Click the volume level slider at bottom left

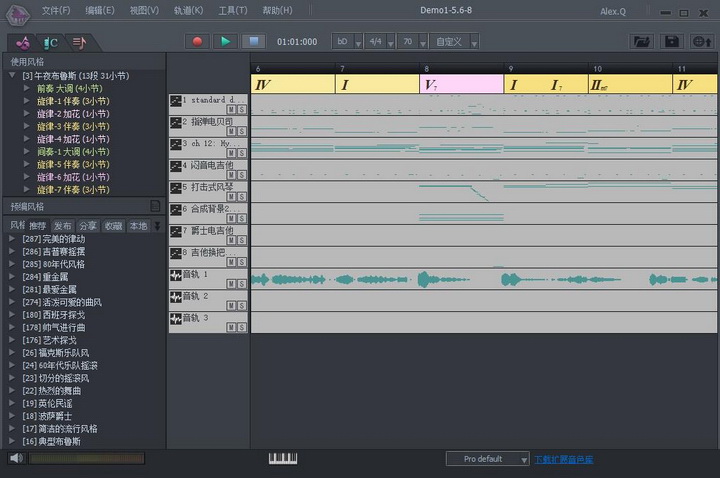[x=87, y=458]
